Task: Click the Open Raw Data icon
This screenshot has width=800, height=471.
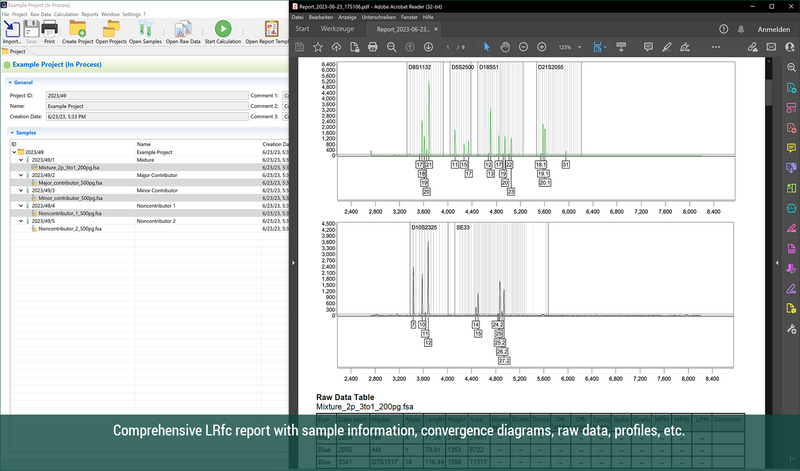Action: pyautogui.click(x=183, y=29)
